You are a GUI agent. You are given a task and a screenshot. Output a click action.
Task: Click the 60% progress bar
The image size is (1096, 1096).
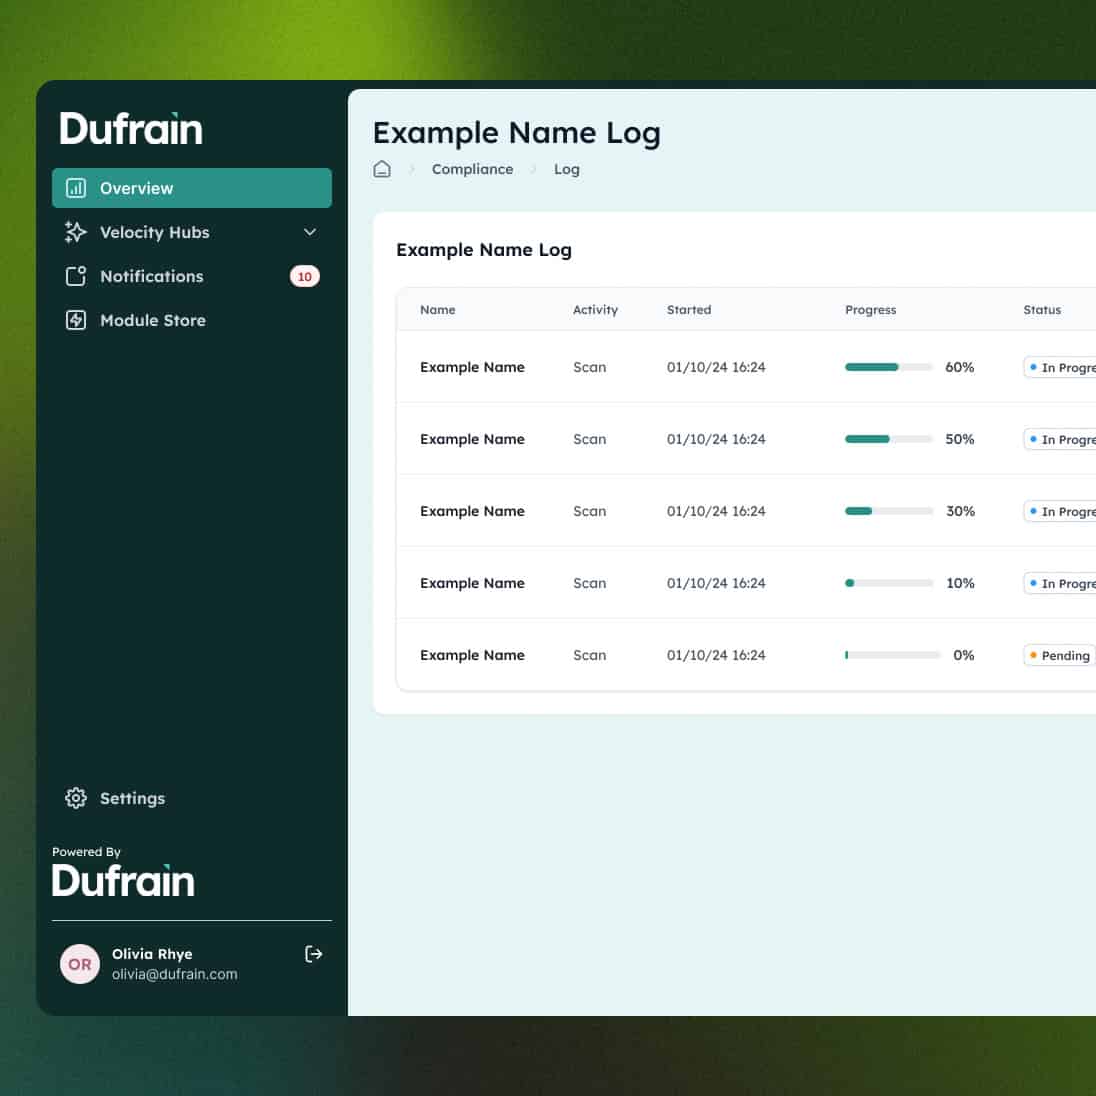(x=888, y=367)
